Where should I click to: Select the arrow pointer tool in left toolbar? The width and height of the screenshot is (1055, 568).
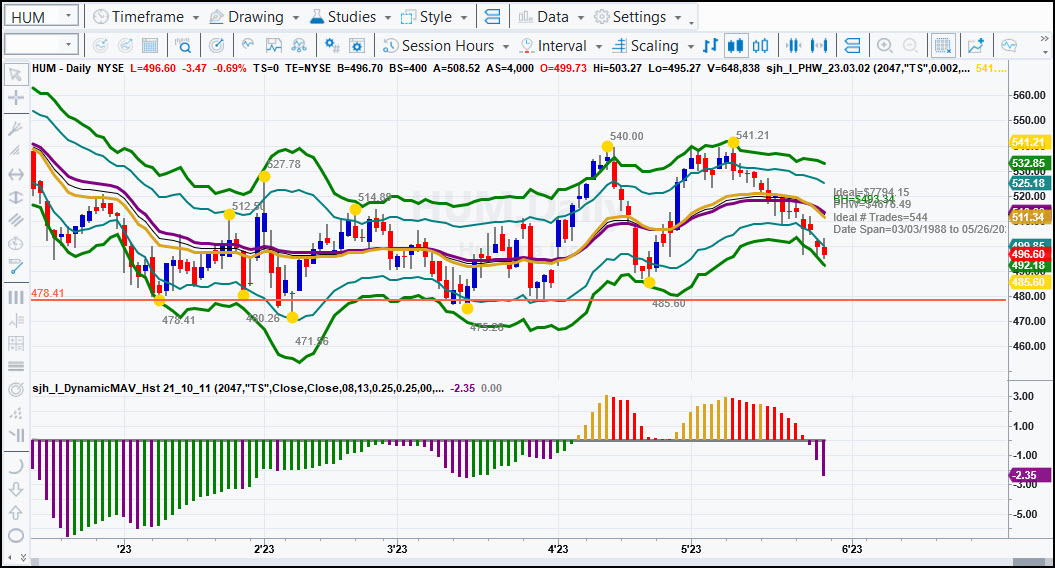coord(15,74)
